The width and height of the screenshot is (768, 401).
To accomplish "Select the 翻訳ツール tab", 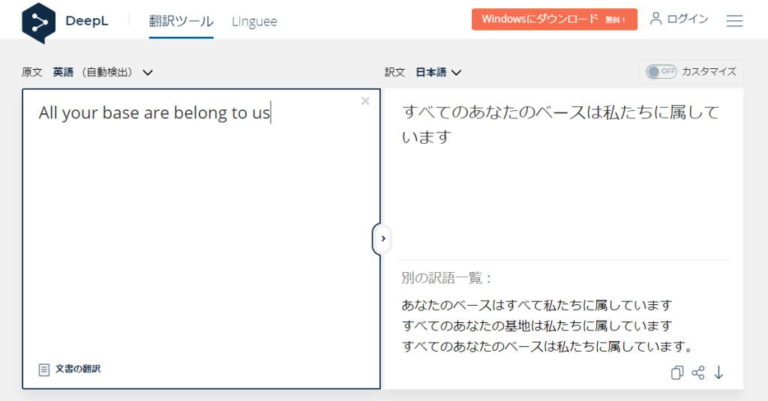I will click(x=181, y=22).
